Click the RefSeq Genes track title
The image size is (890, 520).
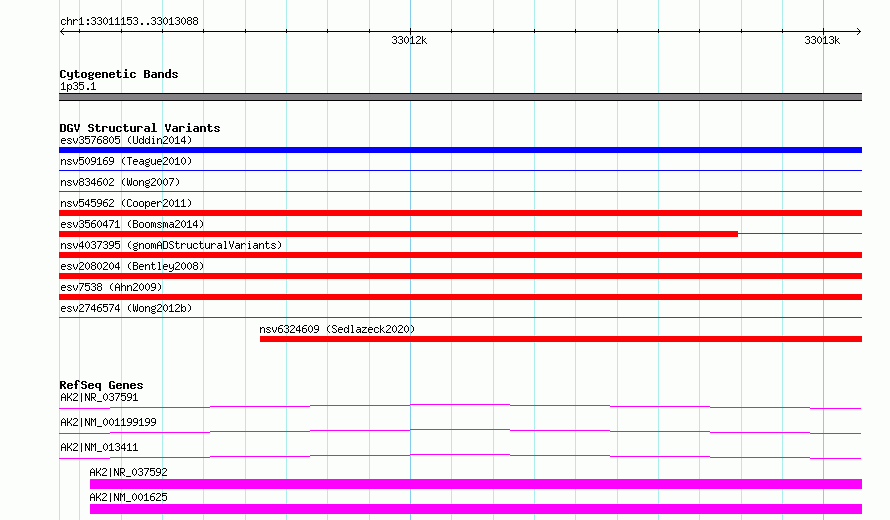point(101,385)
